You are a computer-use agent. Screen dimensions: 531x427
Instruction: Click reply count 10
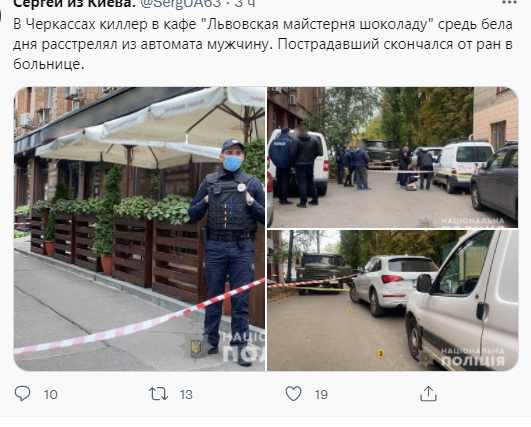[x=50, y=394]
